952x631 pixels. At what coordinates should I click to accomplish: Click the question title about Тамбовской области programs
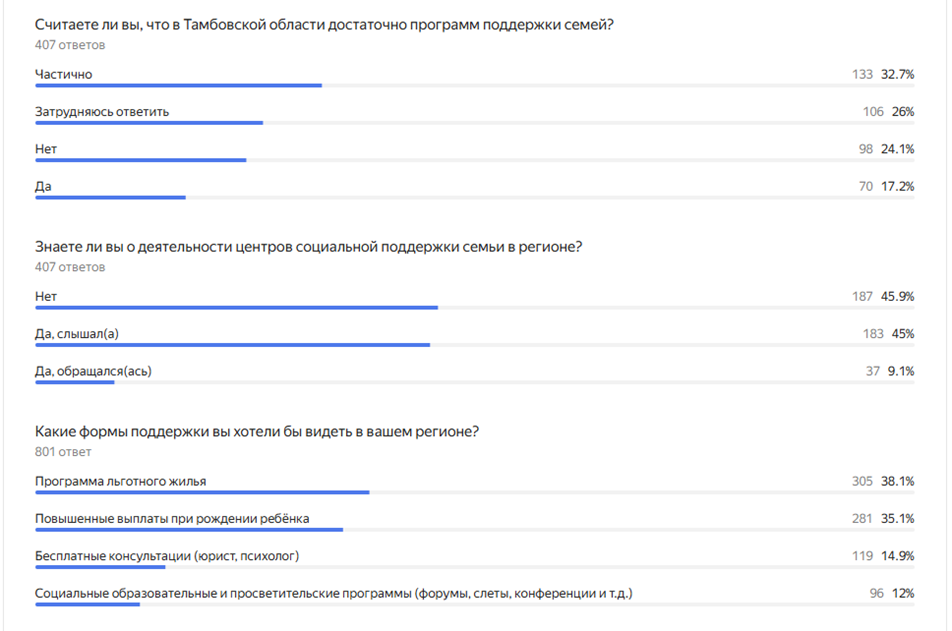(x=324, y=25)
